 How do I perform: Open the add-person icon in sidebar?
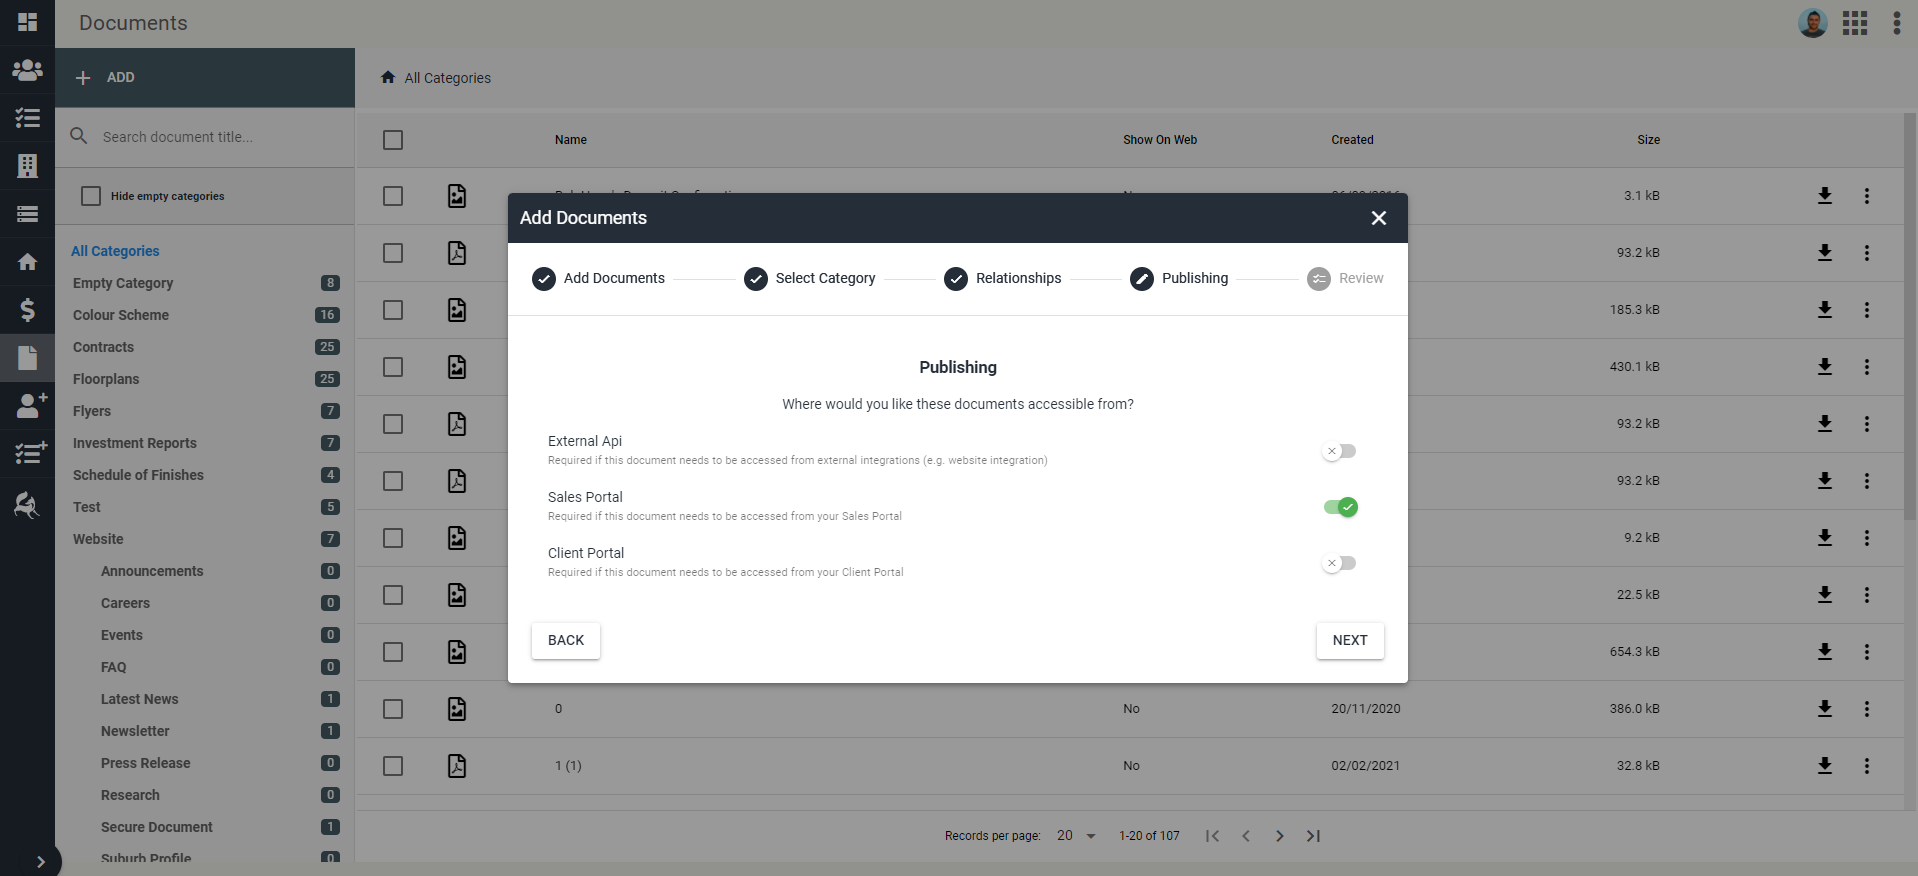pyautogui.click(x=30, y=405)
